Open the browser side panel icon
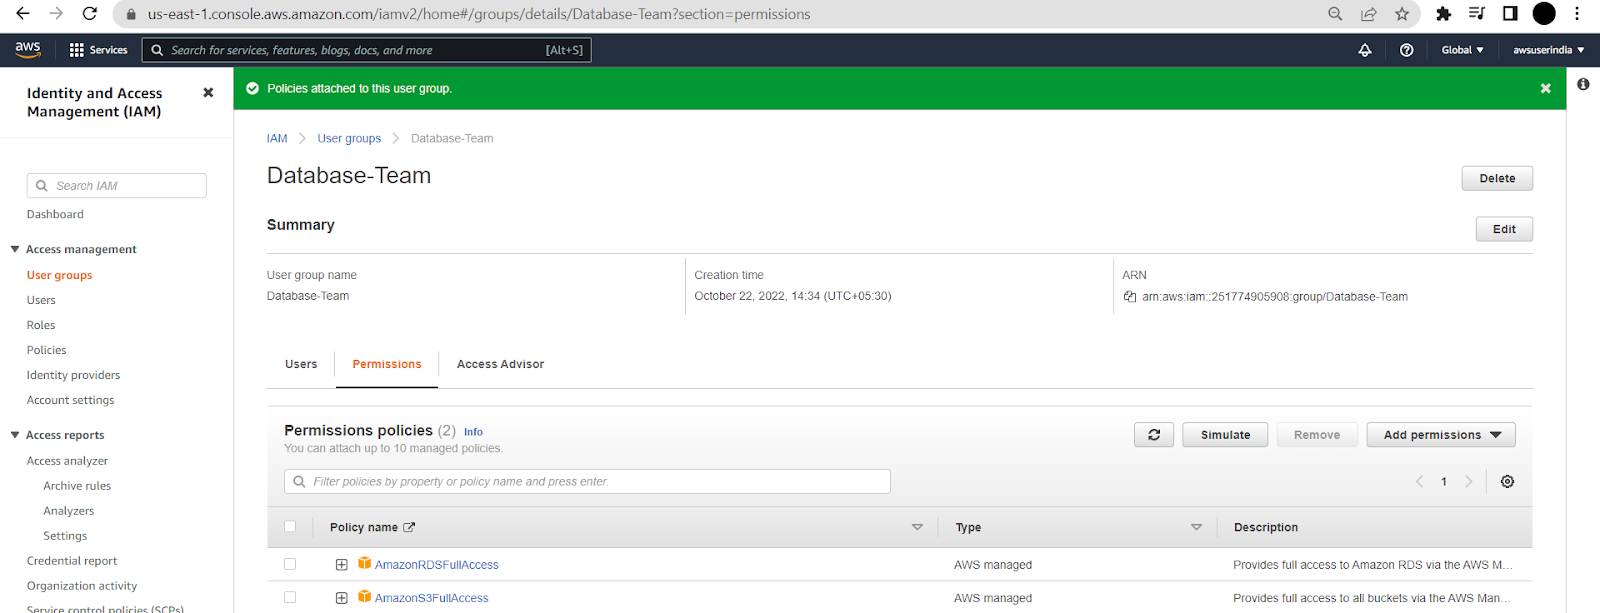Image resolution: width=1600 pixels, height=613 pixels. coord(1510,14)
